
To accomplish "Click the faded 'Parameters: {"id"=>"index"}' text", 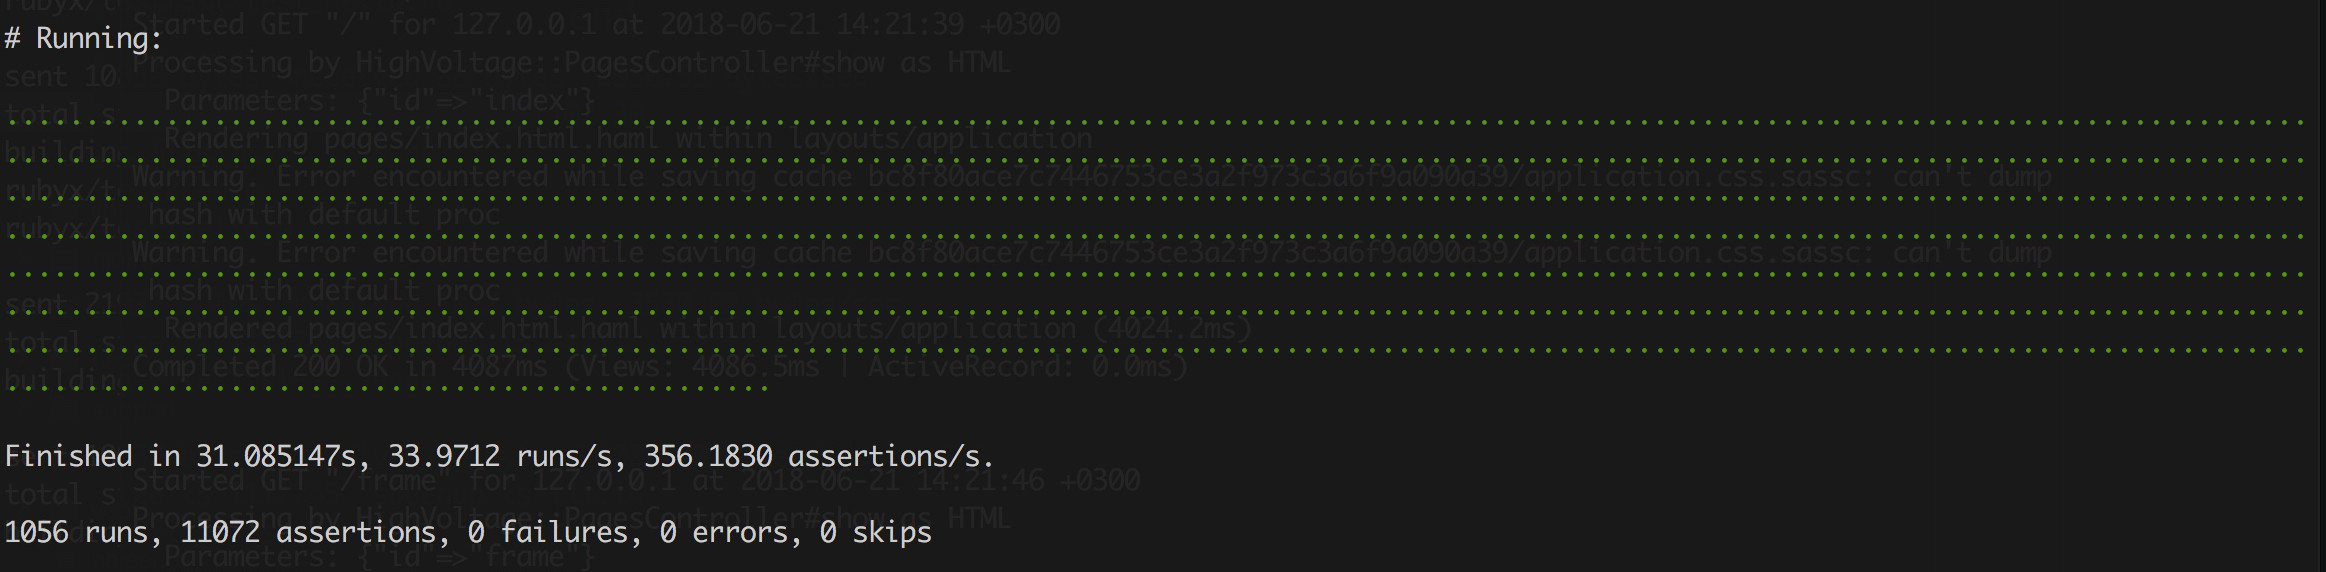I will (380, 101).
